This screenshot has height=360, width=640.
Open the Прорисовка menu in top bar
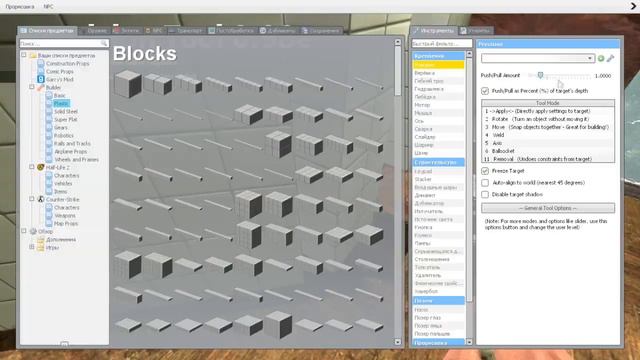point(20,7)
